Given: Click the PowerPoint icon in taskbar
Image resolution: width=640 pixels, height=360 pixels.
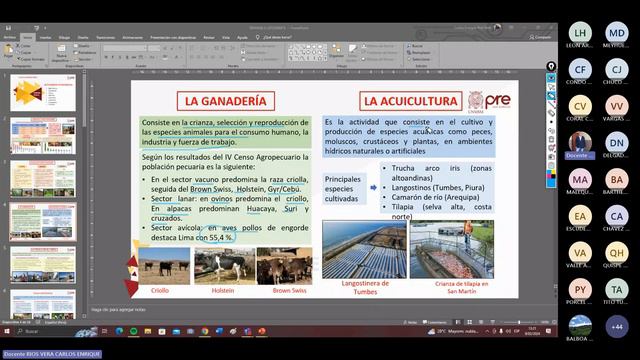Looking at the screenshot, I should 262,331.
